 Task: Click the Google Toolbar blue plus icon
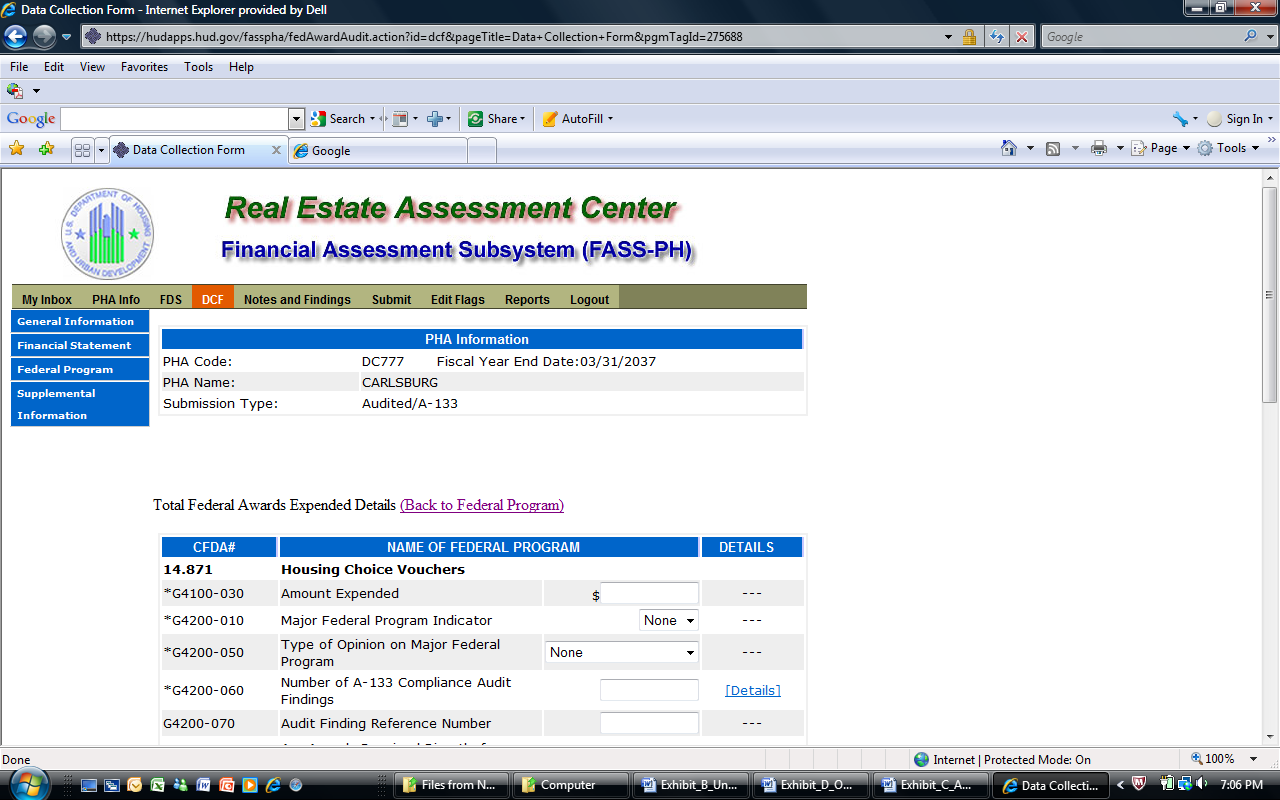coord(434,119)
